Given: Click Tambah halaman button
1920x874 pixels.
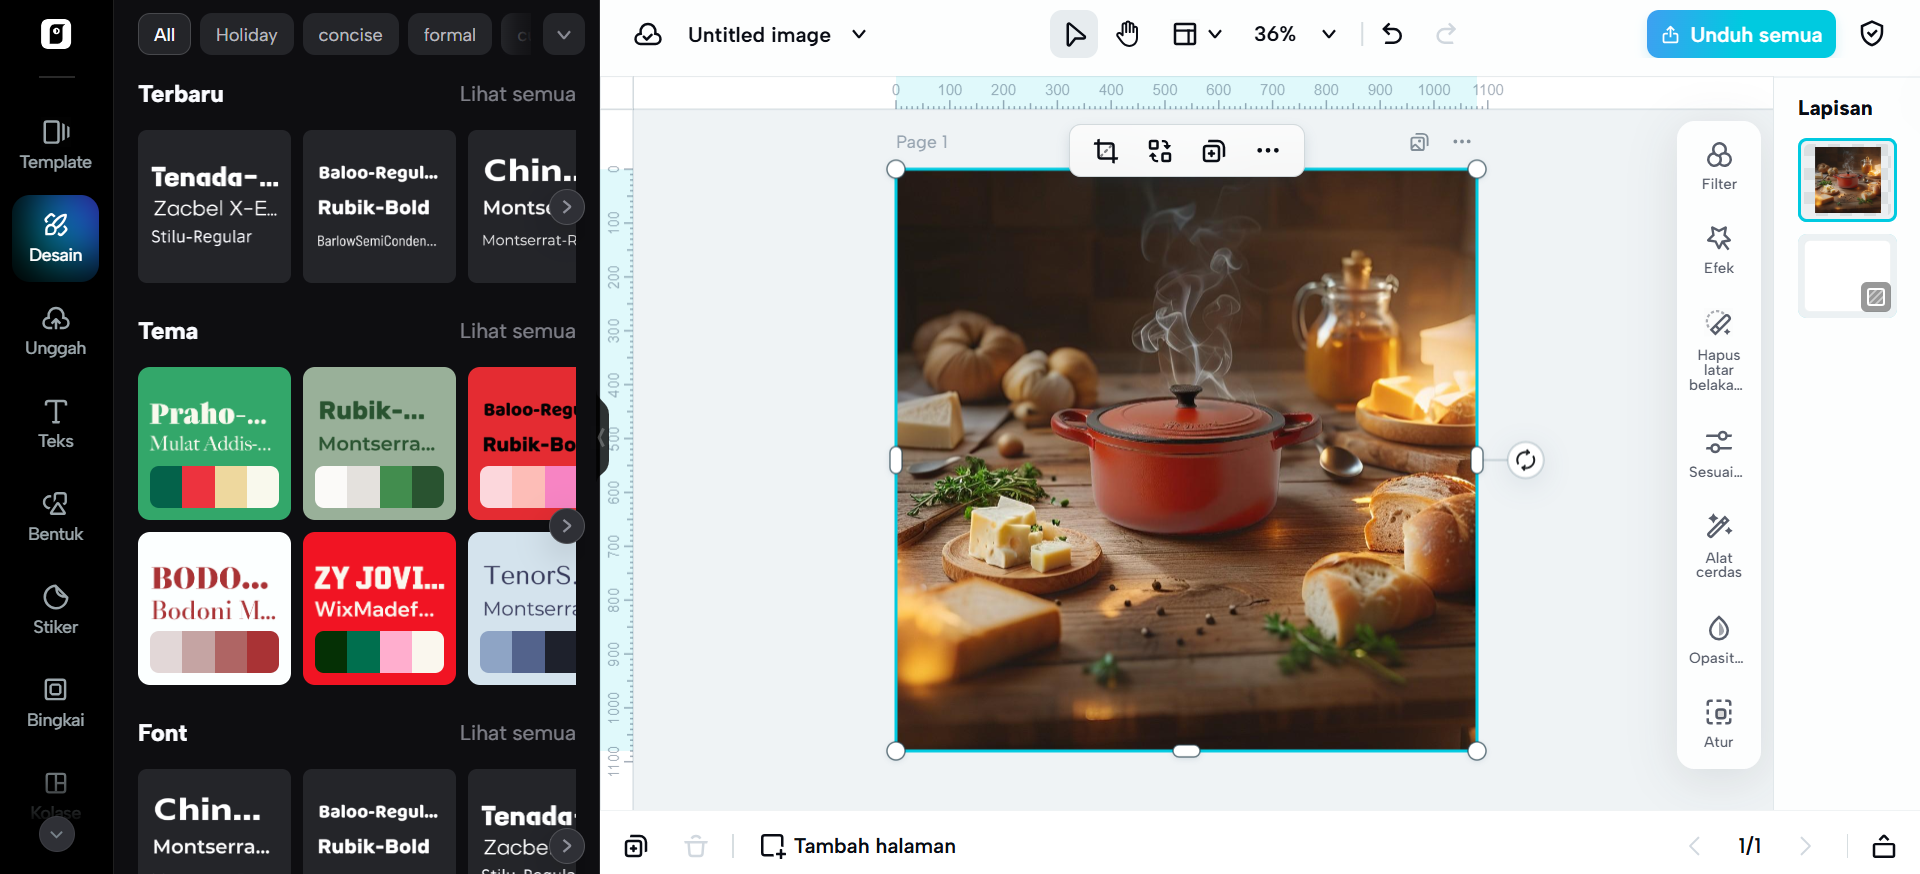Looking at the screenshot, I should pos(858,847).
